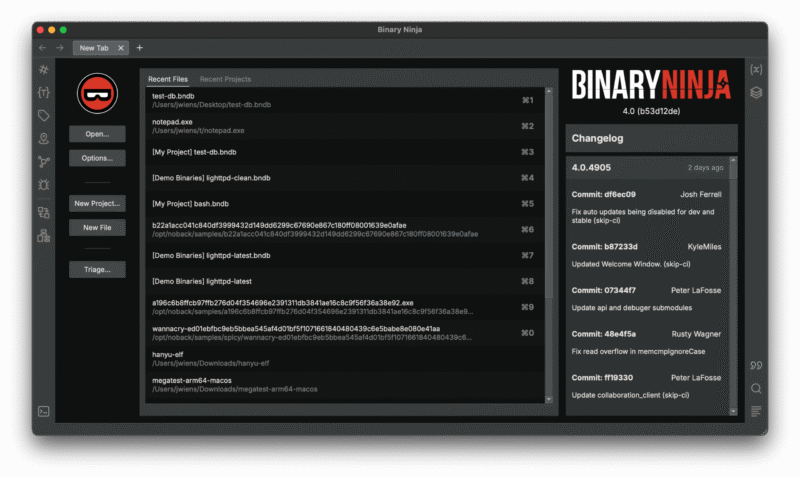Open recent file test-db.bndb on Desktop

(344, 100)
